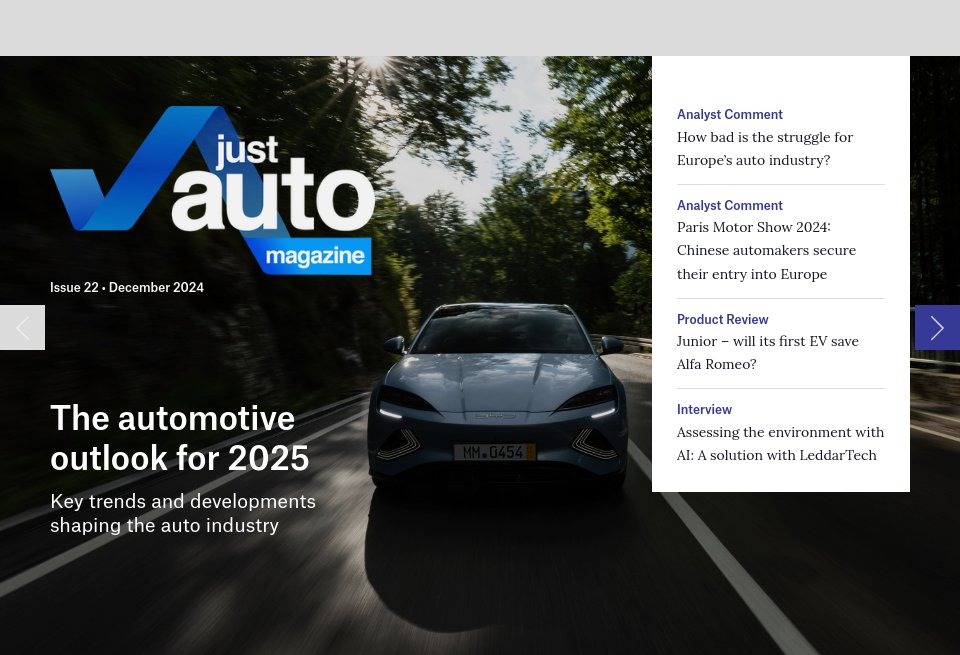Open the article about Europe's auto industry struggle
This screenshot has height=655, width=960.
(x=765, y=148)
